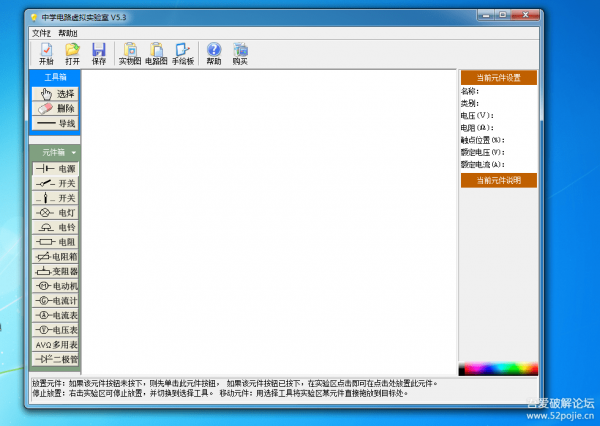Collapse the 工具箱 toolbox panel header

[55, 76]
